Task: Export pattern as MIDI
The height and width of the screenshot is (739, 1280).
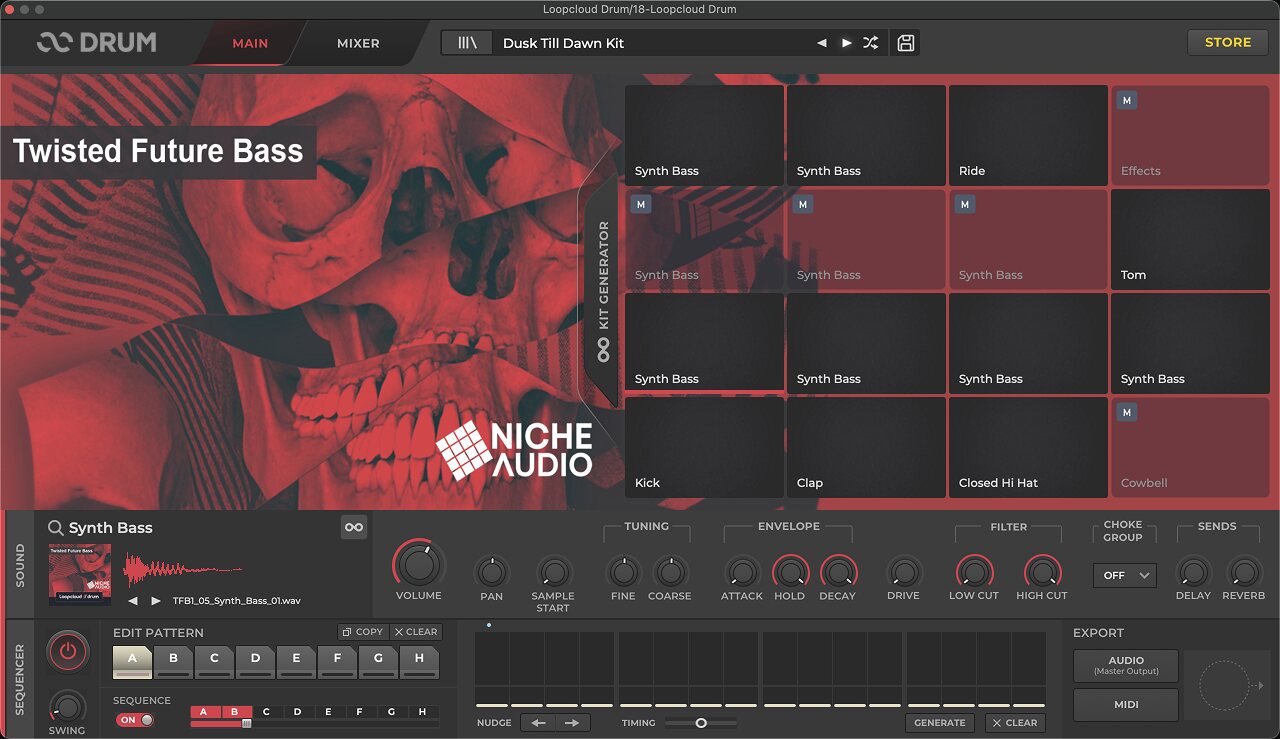Action: coord(1126,705)
